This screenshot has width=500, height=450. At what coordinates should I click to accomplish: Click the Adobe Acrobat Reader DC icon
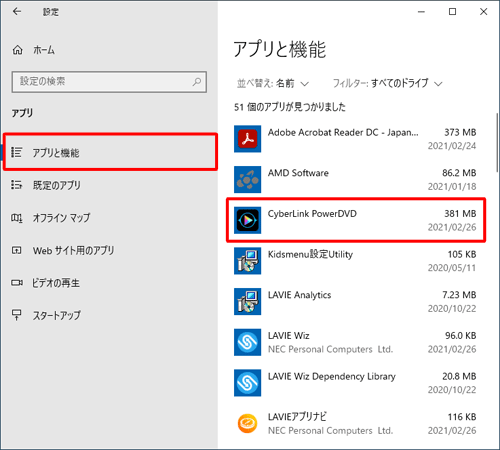(x=247, y=139)
